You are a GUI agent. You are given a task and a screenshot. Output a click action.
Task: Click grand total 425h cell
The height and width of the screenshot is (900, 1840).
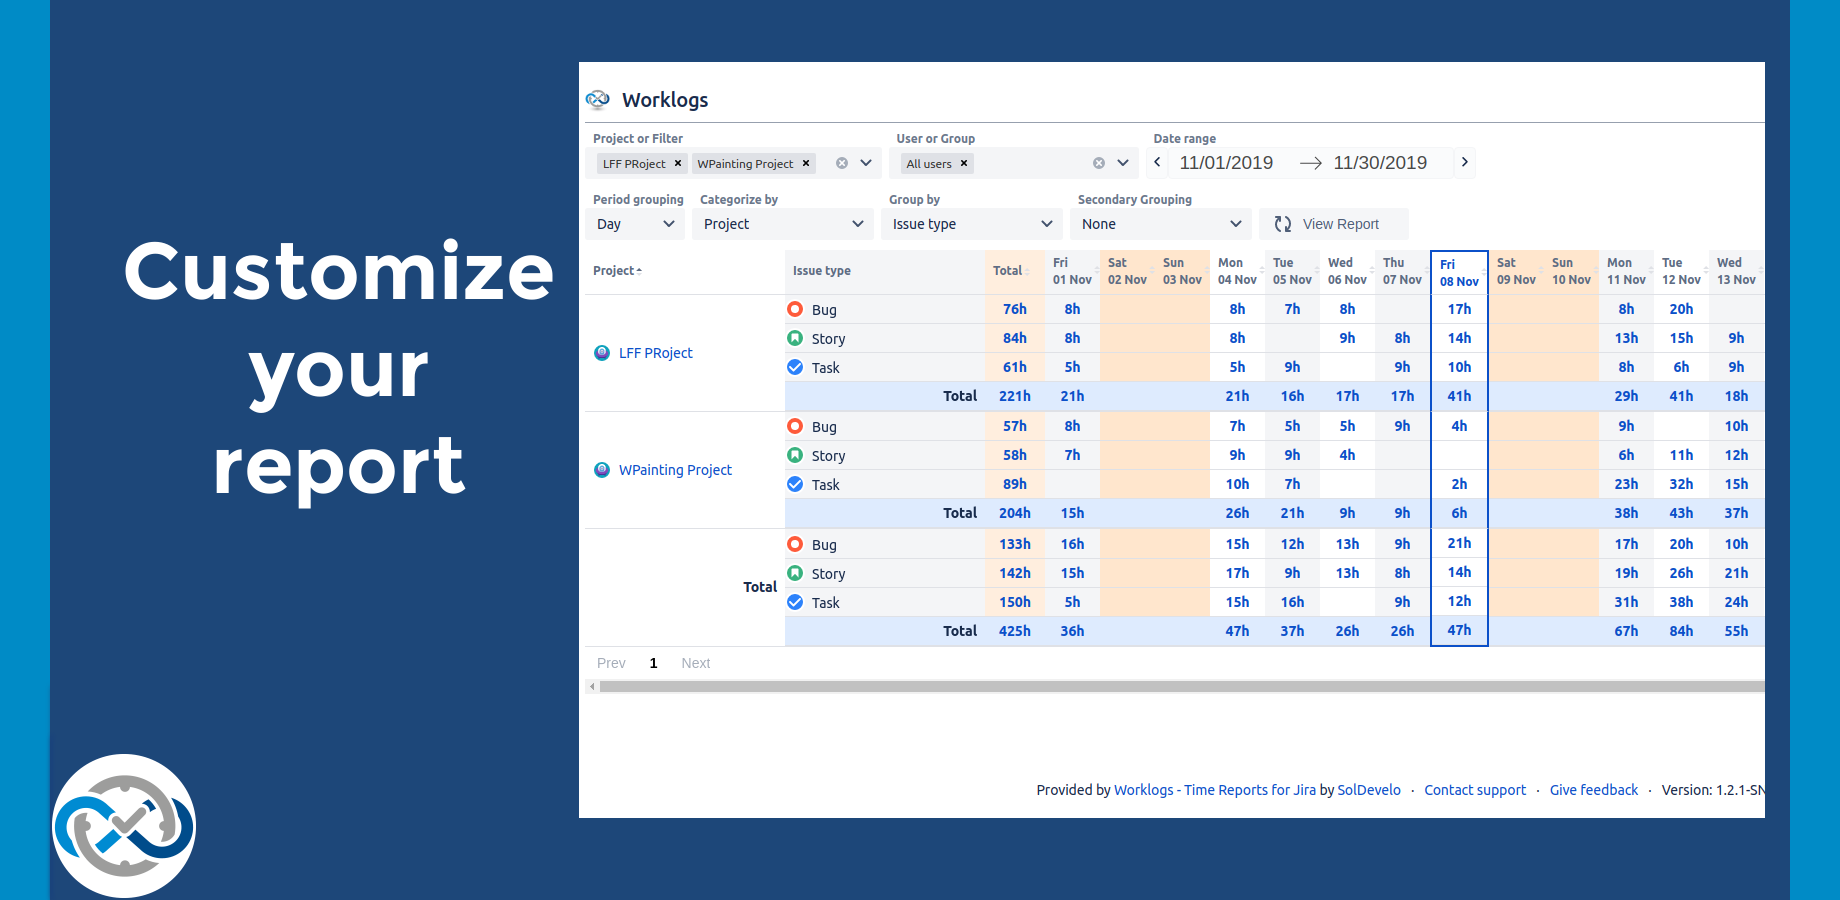click(1015, 631)
